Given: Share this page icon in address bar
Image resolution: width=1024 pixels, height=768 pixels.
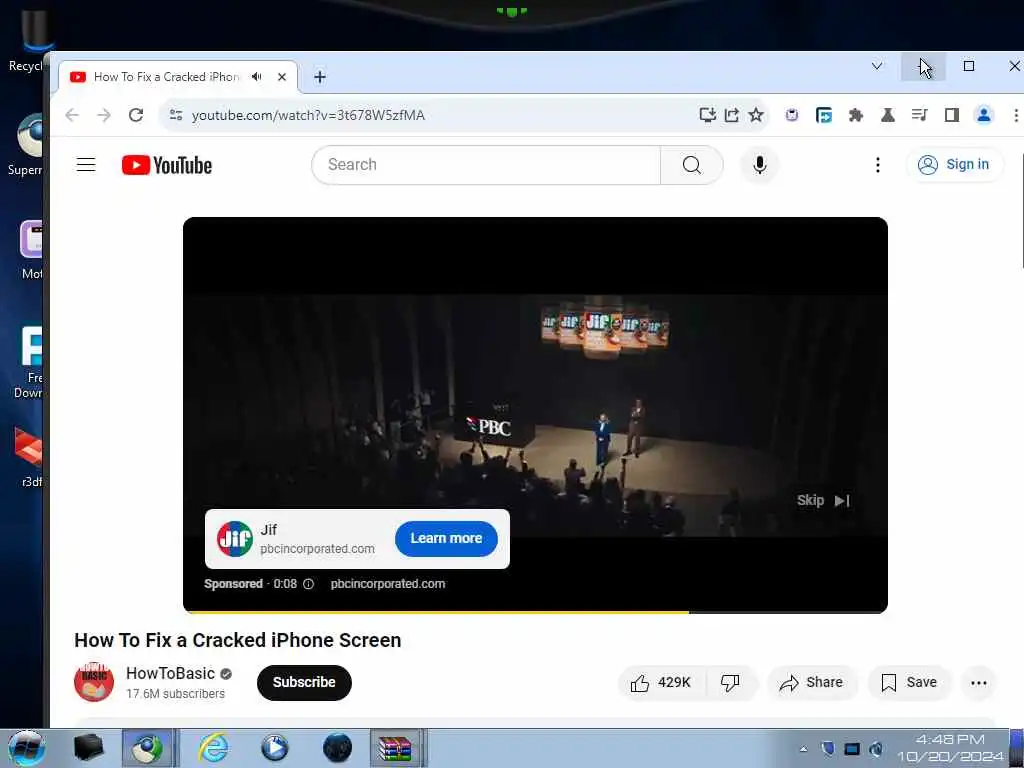Looking at the screenshot, I should point(731,115).
